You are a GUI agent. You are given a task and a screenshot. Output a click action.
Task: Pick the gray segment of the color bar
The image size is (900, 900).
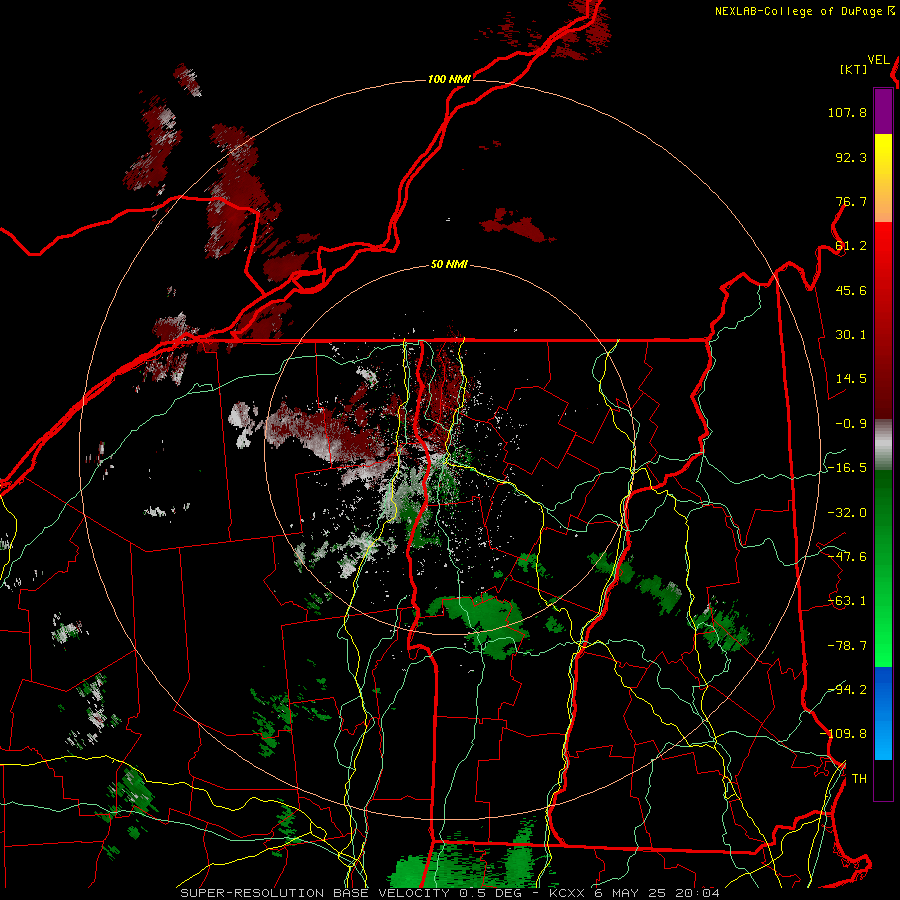[x=883, y=445]
